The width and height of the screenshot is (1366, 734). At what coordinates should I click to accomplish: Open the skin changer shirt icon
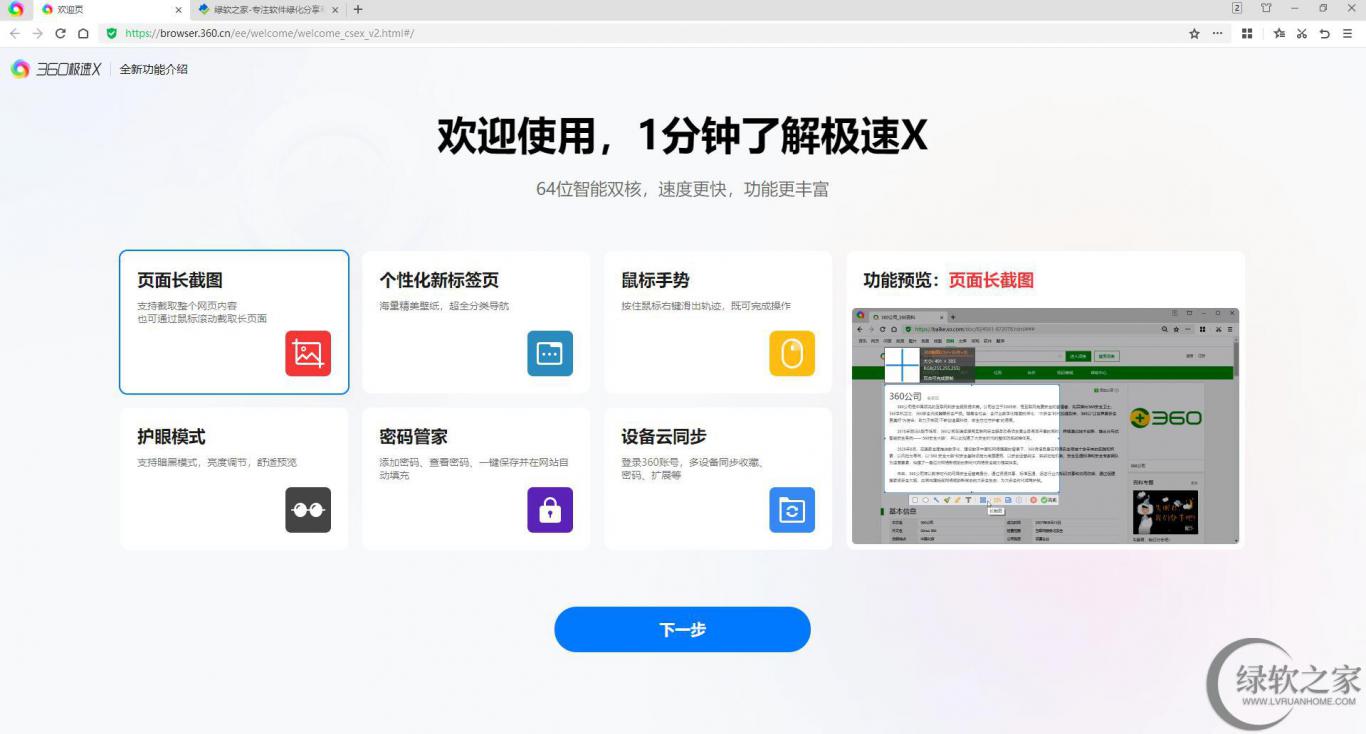click(1266, 9)
